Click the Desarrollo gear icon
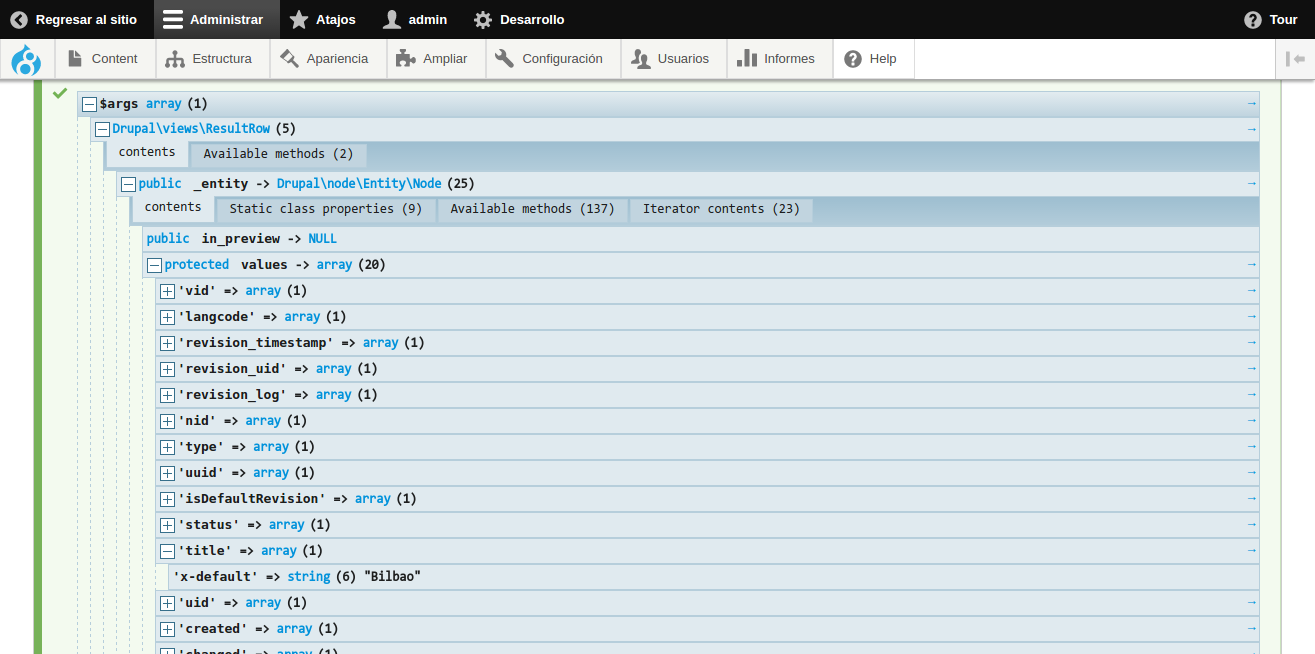This screenshot has width=1315, height=654. [483, 20]
